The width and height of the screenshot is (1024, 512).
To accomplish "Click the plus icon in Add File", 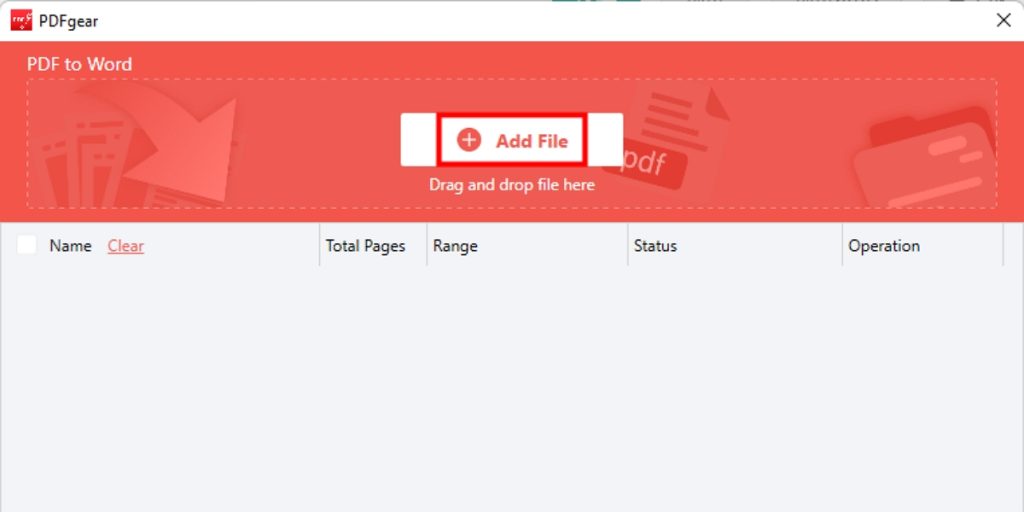I will 469,140.
